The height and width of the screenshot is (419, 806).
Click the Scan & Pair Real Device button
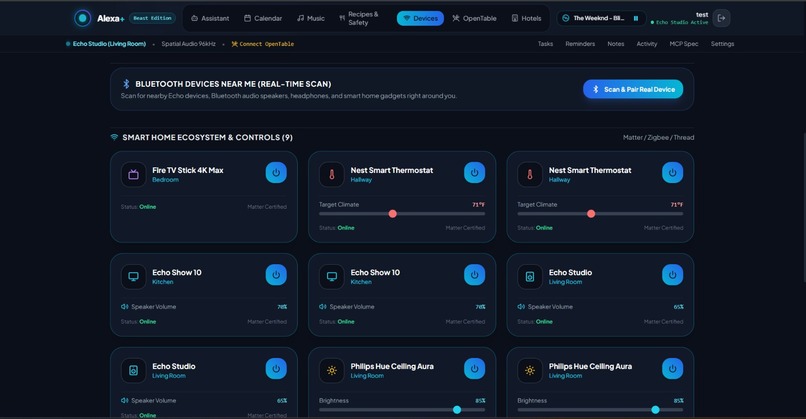click(633, 89)
